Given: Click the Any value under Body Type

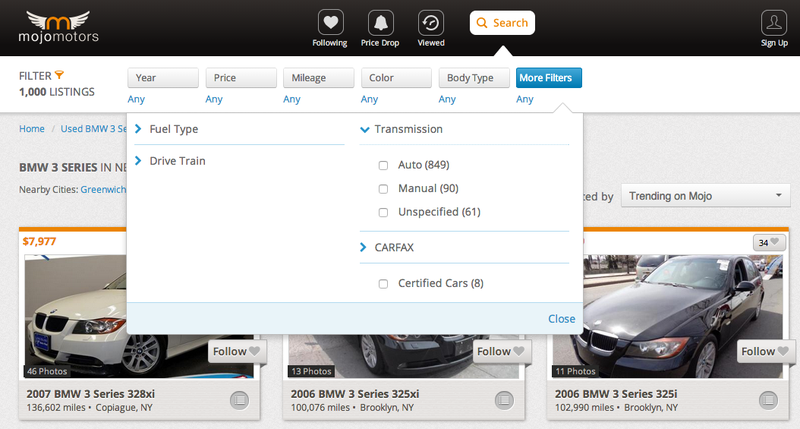Looking at the screenshot, I should tap(447, 99).
